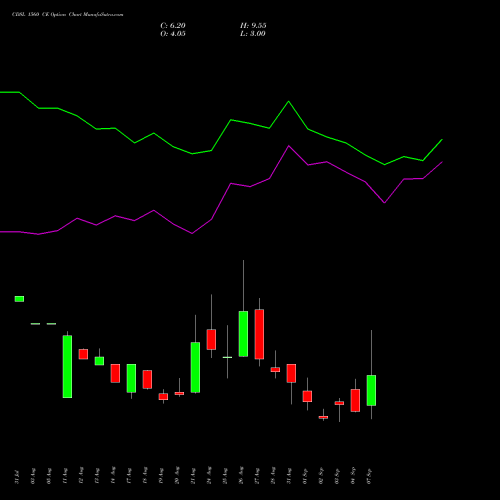The image size is (500, 500).
Task: Click the red candlestick for 12 Aug
Action: (83, 354)
